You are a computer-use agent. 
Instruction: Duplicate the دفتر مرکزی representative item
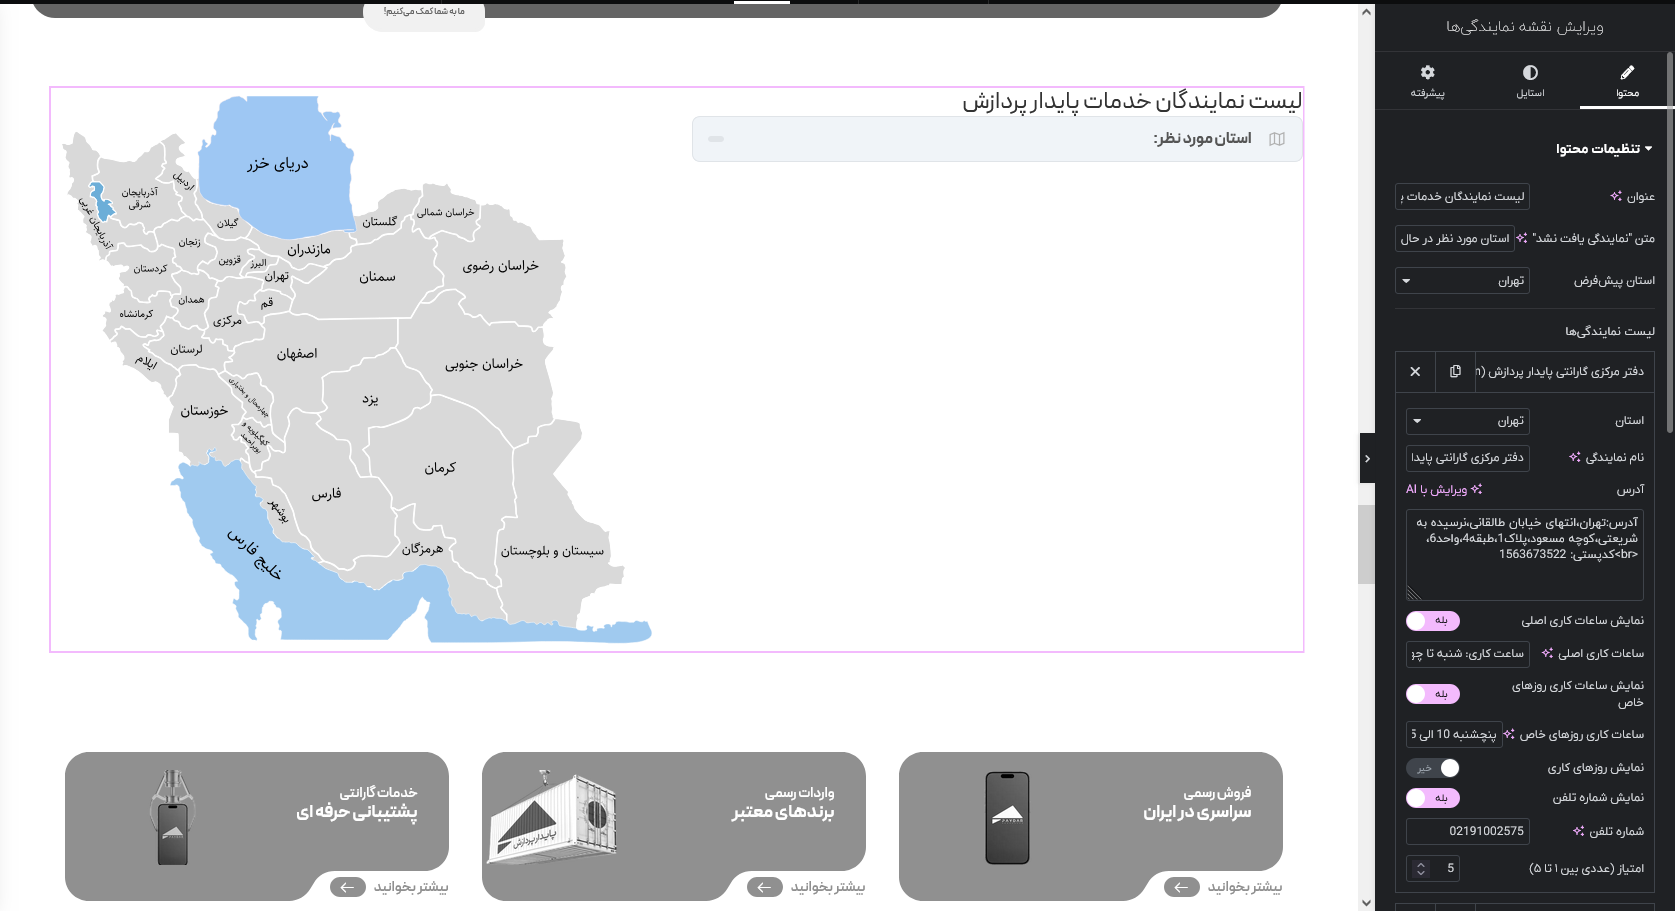[1455, 371]
